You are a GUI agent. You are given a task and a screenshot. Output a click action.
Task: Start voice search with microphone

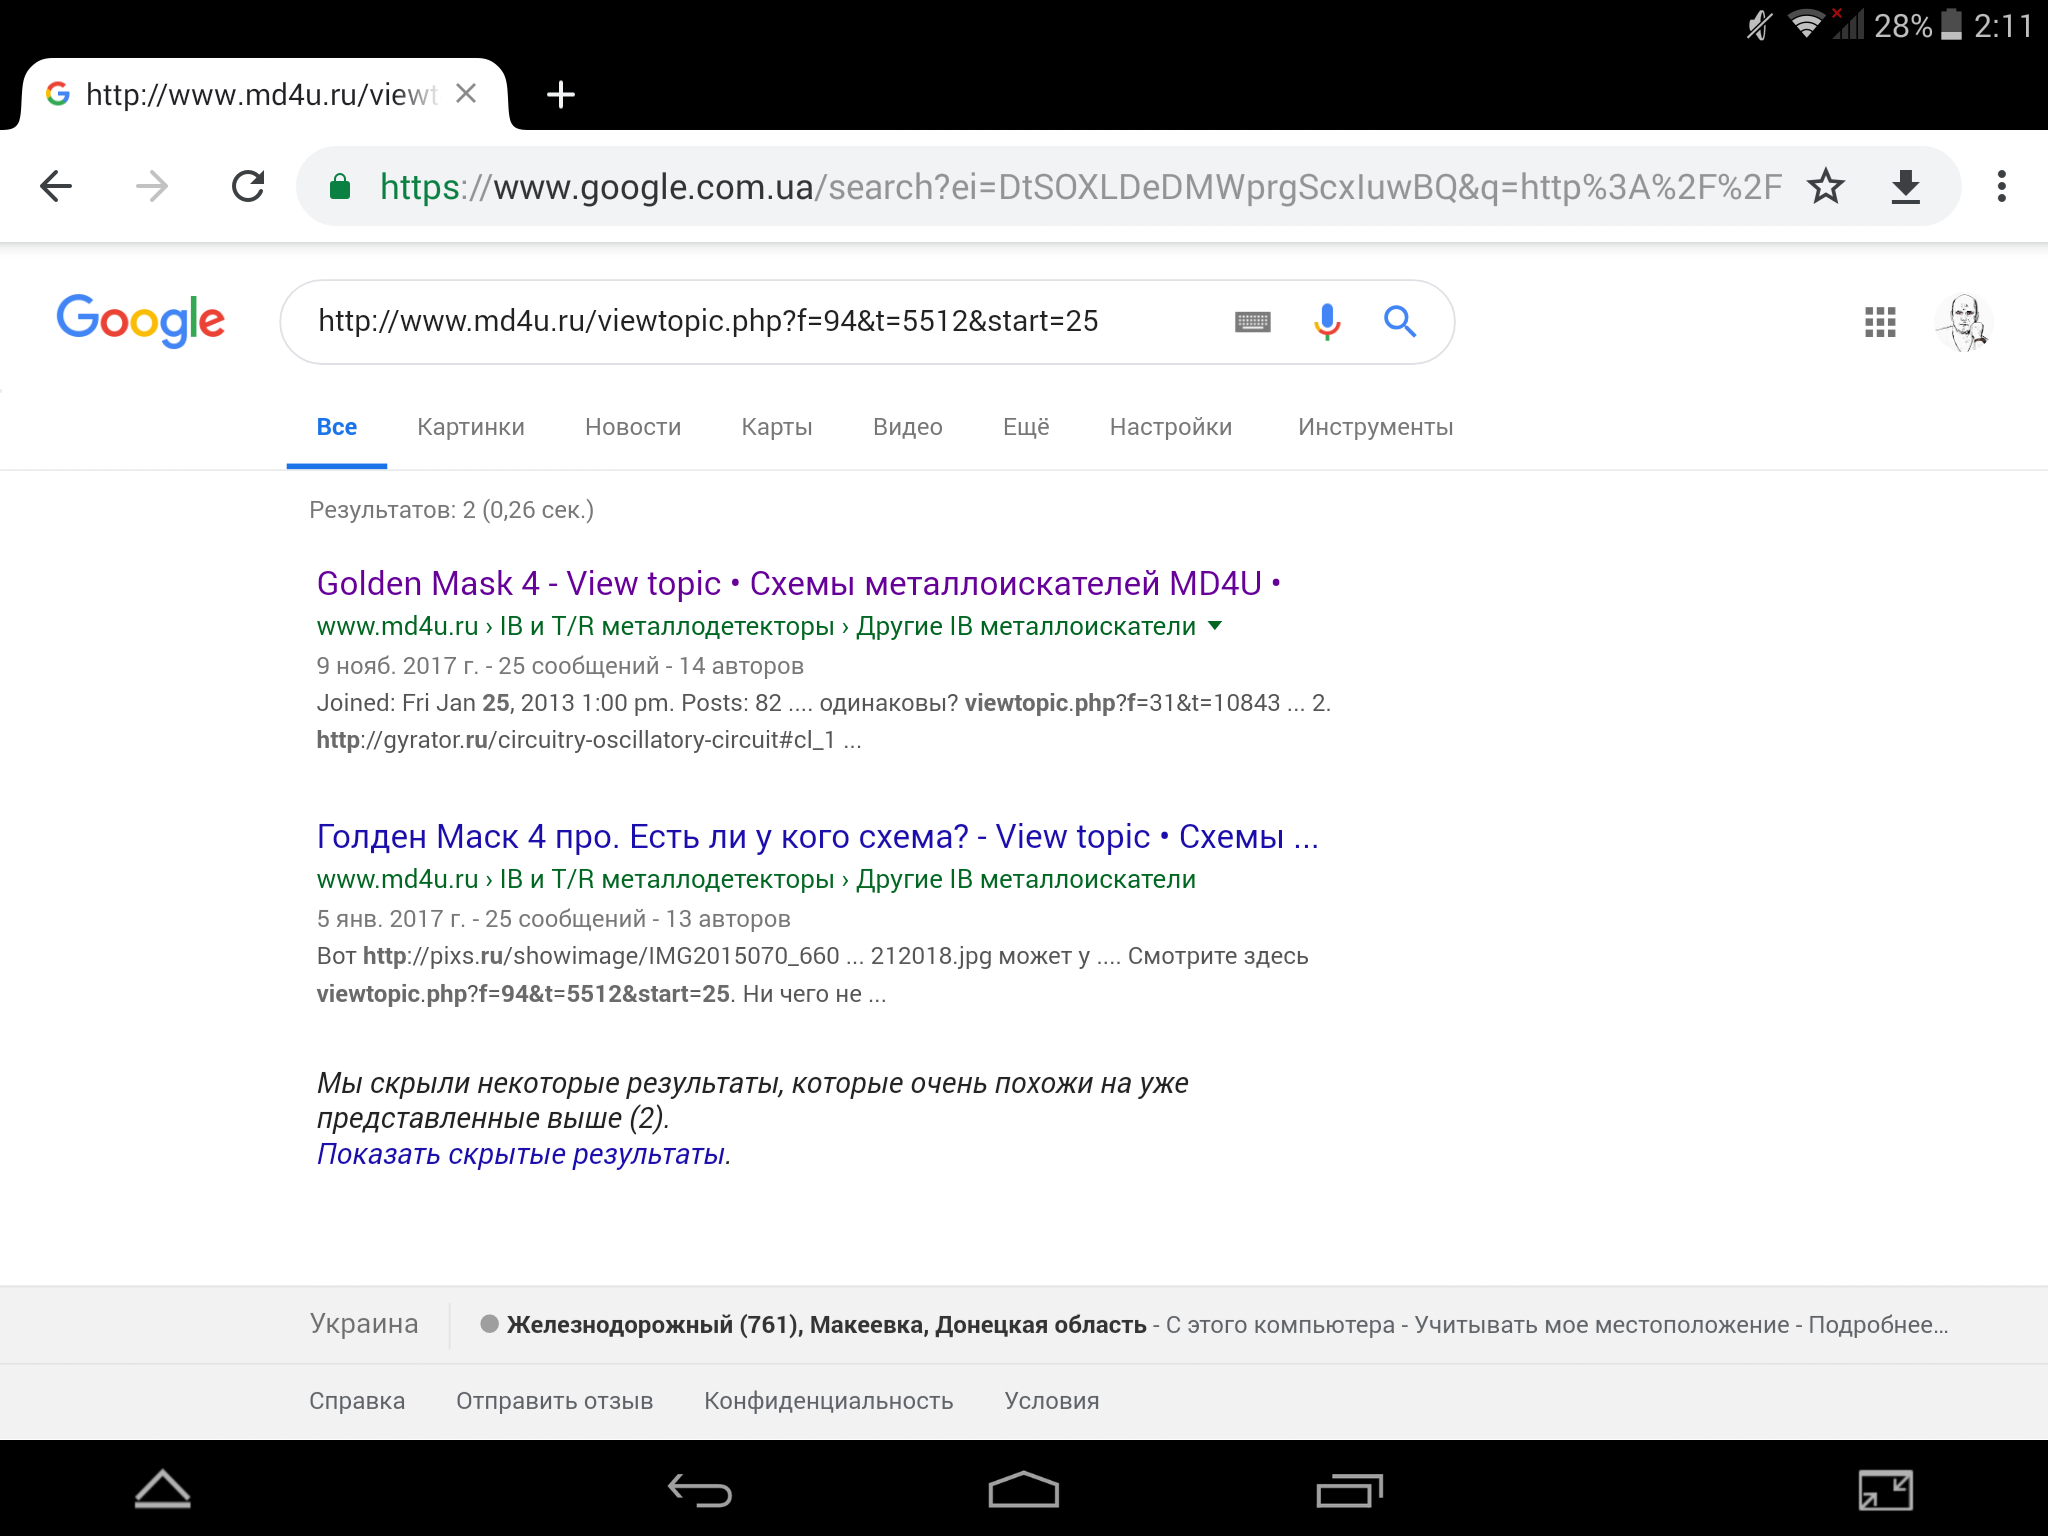coord(1327,322)
